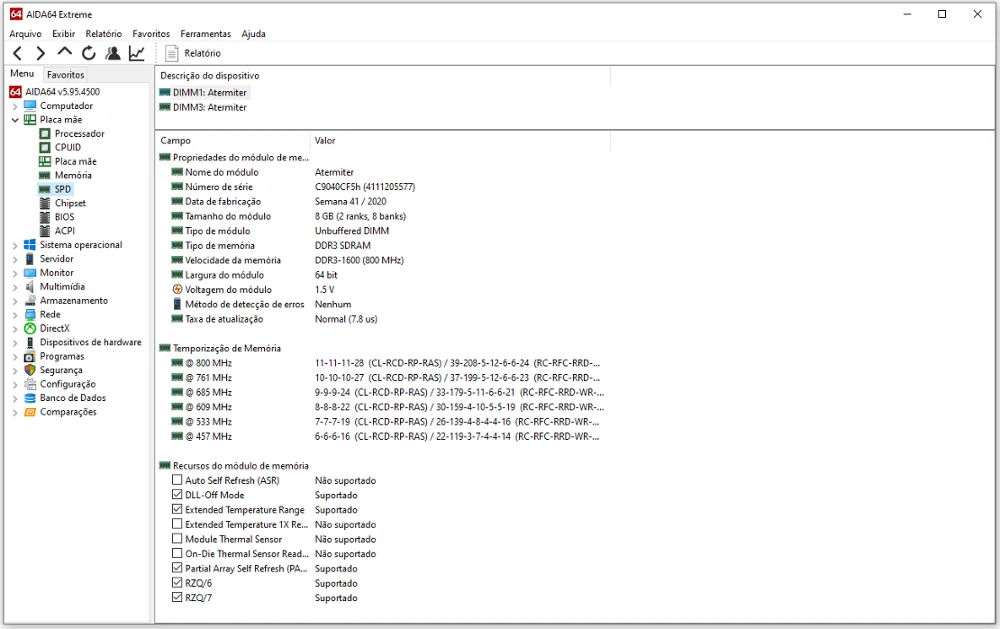The width and height of the screenshot is (1000, 629).
Task: Expand the Multimídia node
Action: 15,287
